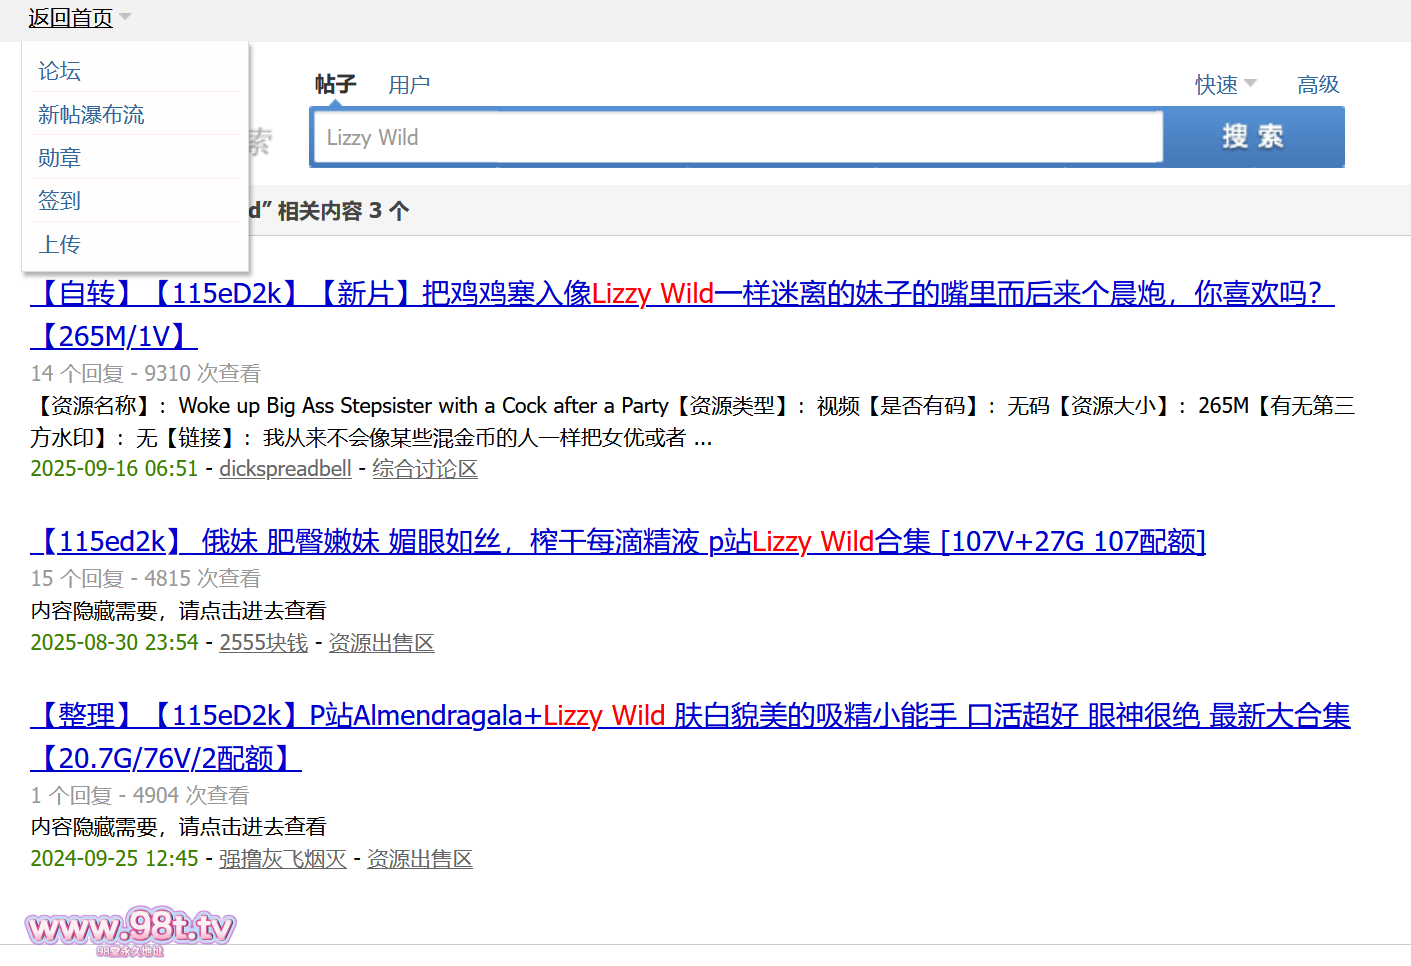Switch to the 帖子 search tab
This screenshot has width=1411, height=966.
[x=335, y=84]
